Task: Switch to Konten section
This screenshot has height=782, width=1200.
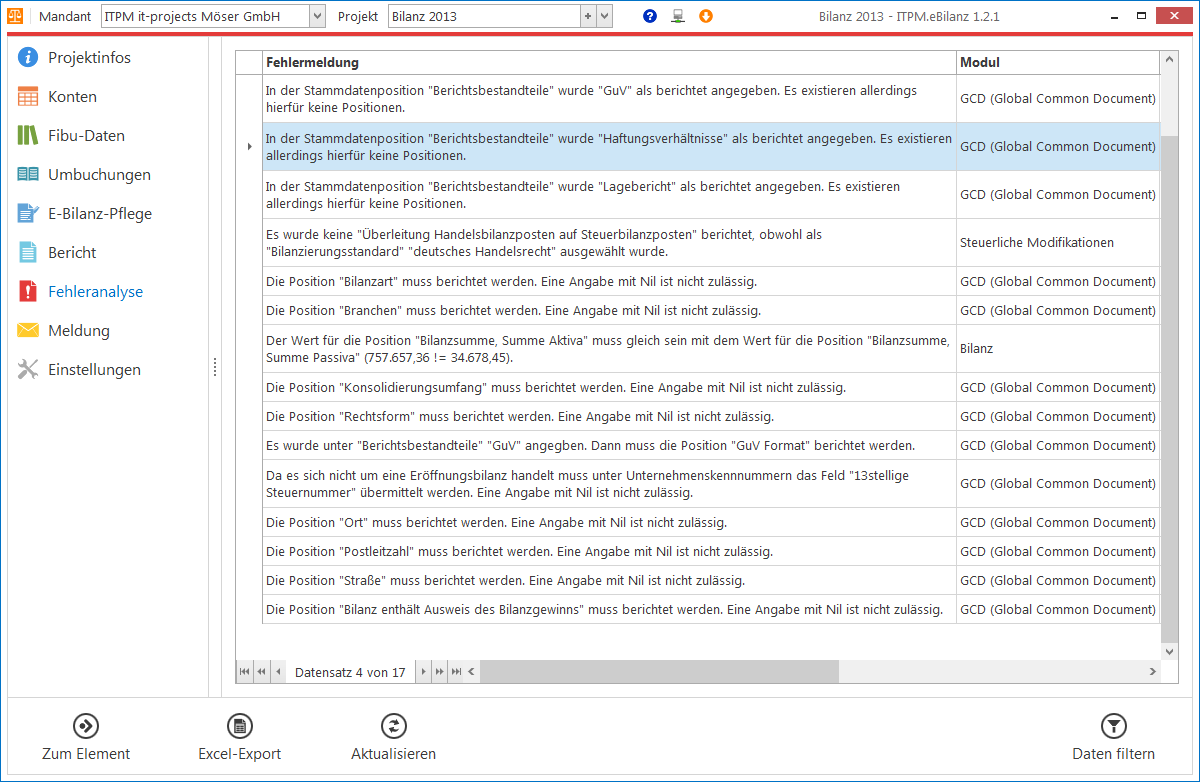Action: pyautogui.click(x=72, y=96)
